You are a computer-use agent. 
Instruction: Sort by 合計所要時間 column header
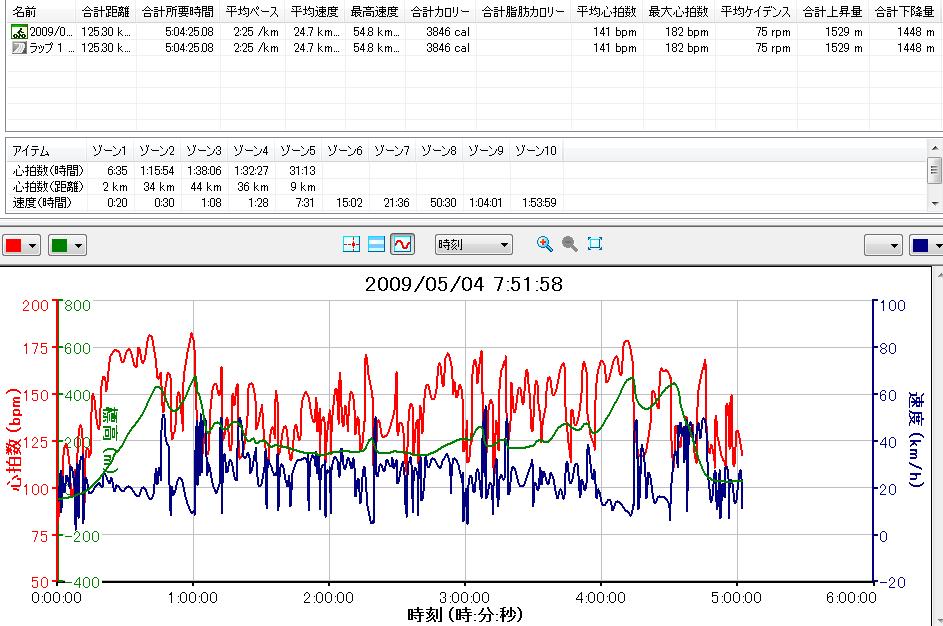click(x=178, y=11)
